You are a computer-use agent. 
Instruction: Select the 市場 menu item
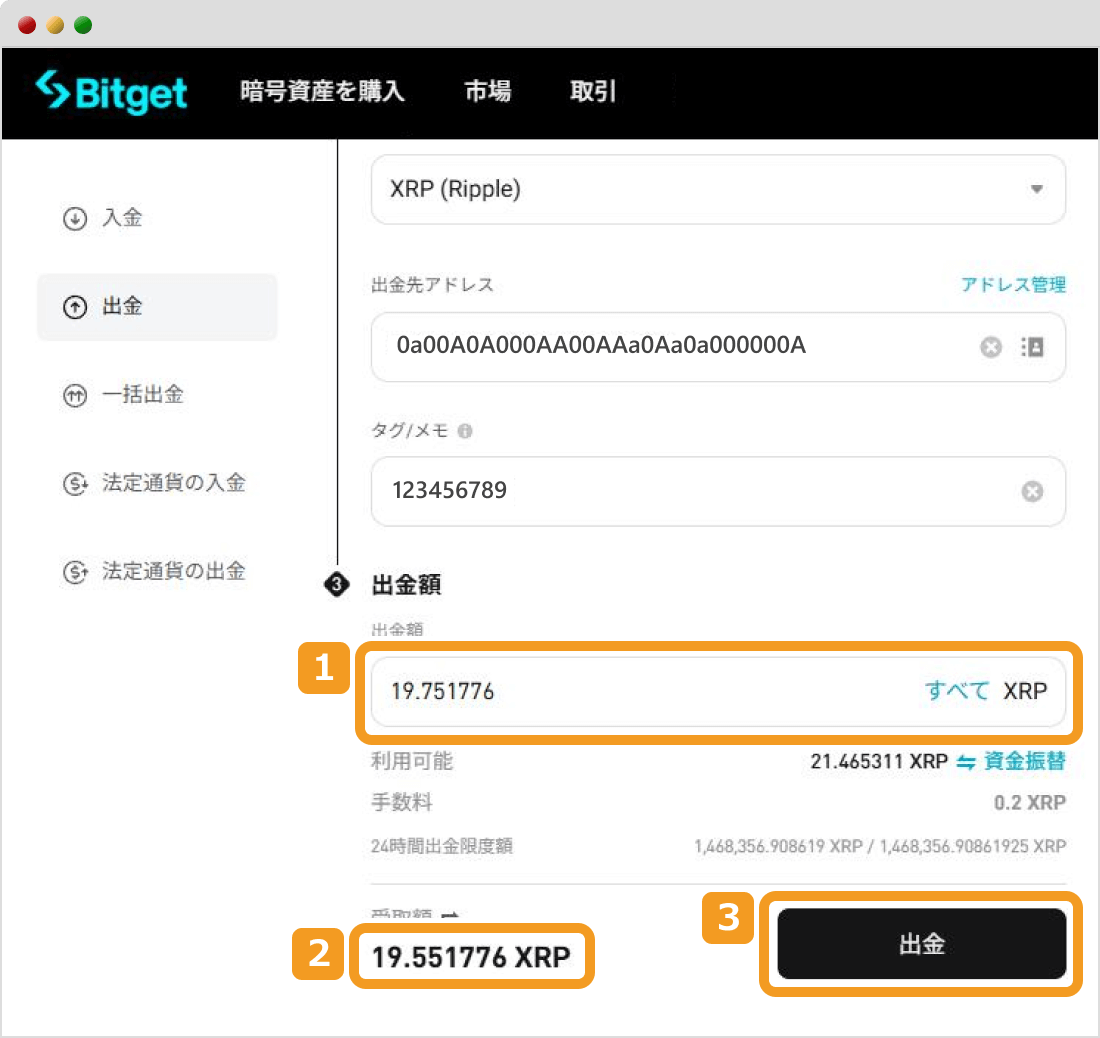coord(487,92)
